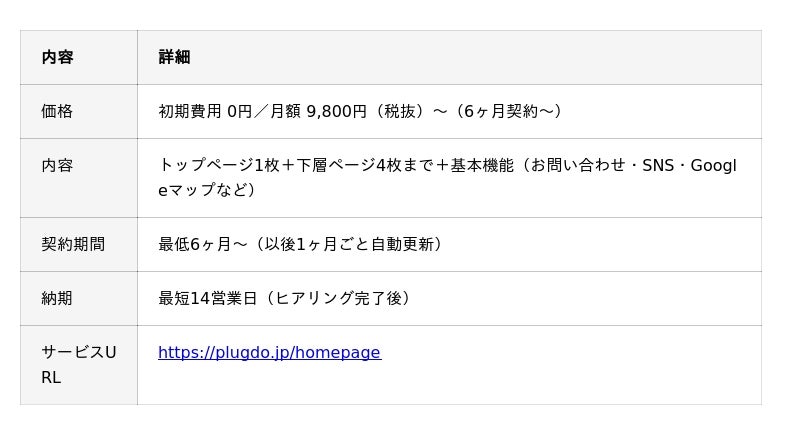The image size is (800, 435).
Task: Click the 内容 header cell in top row
Action: pyautogui.click(x=57, y=57)
